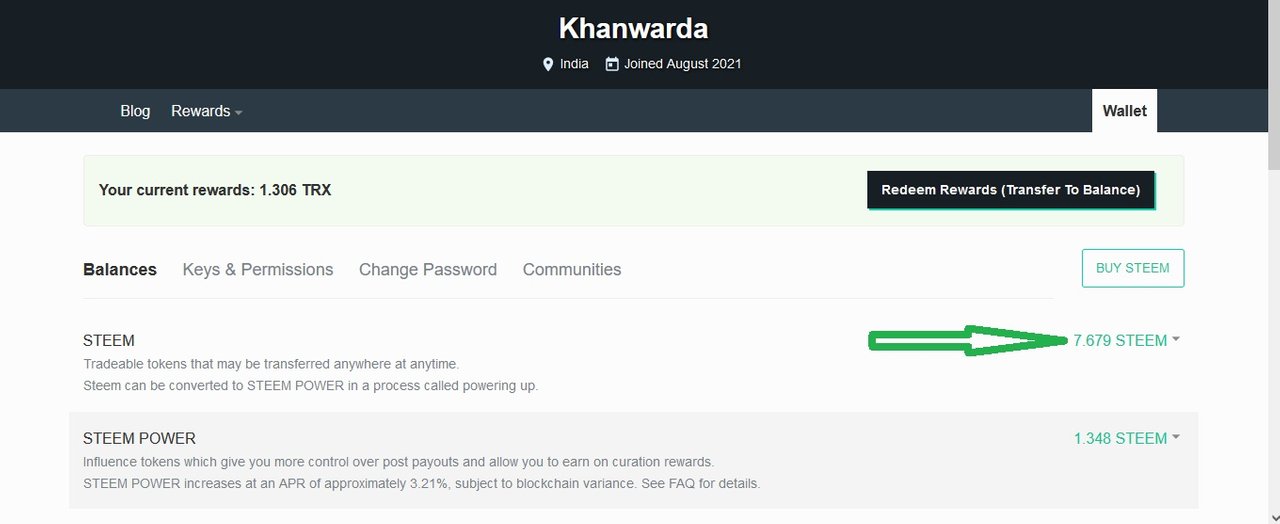
Task: Expand the 1.348 STEEM power dropdown
Action: (x=1126, y=438)
